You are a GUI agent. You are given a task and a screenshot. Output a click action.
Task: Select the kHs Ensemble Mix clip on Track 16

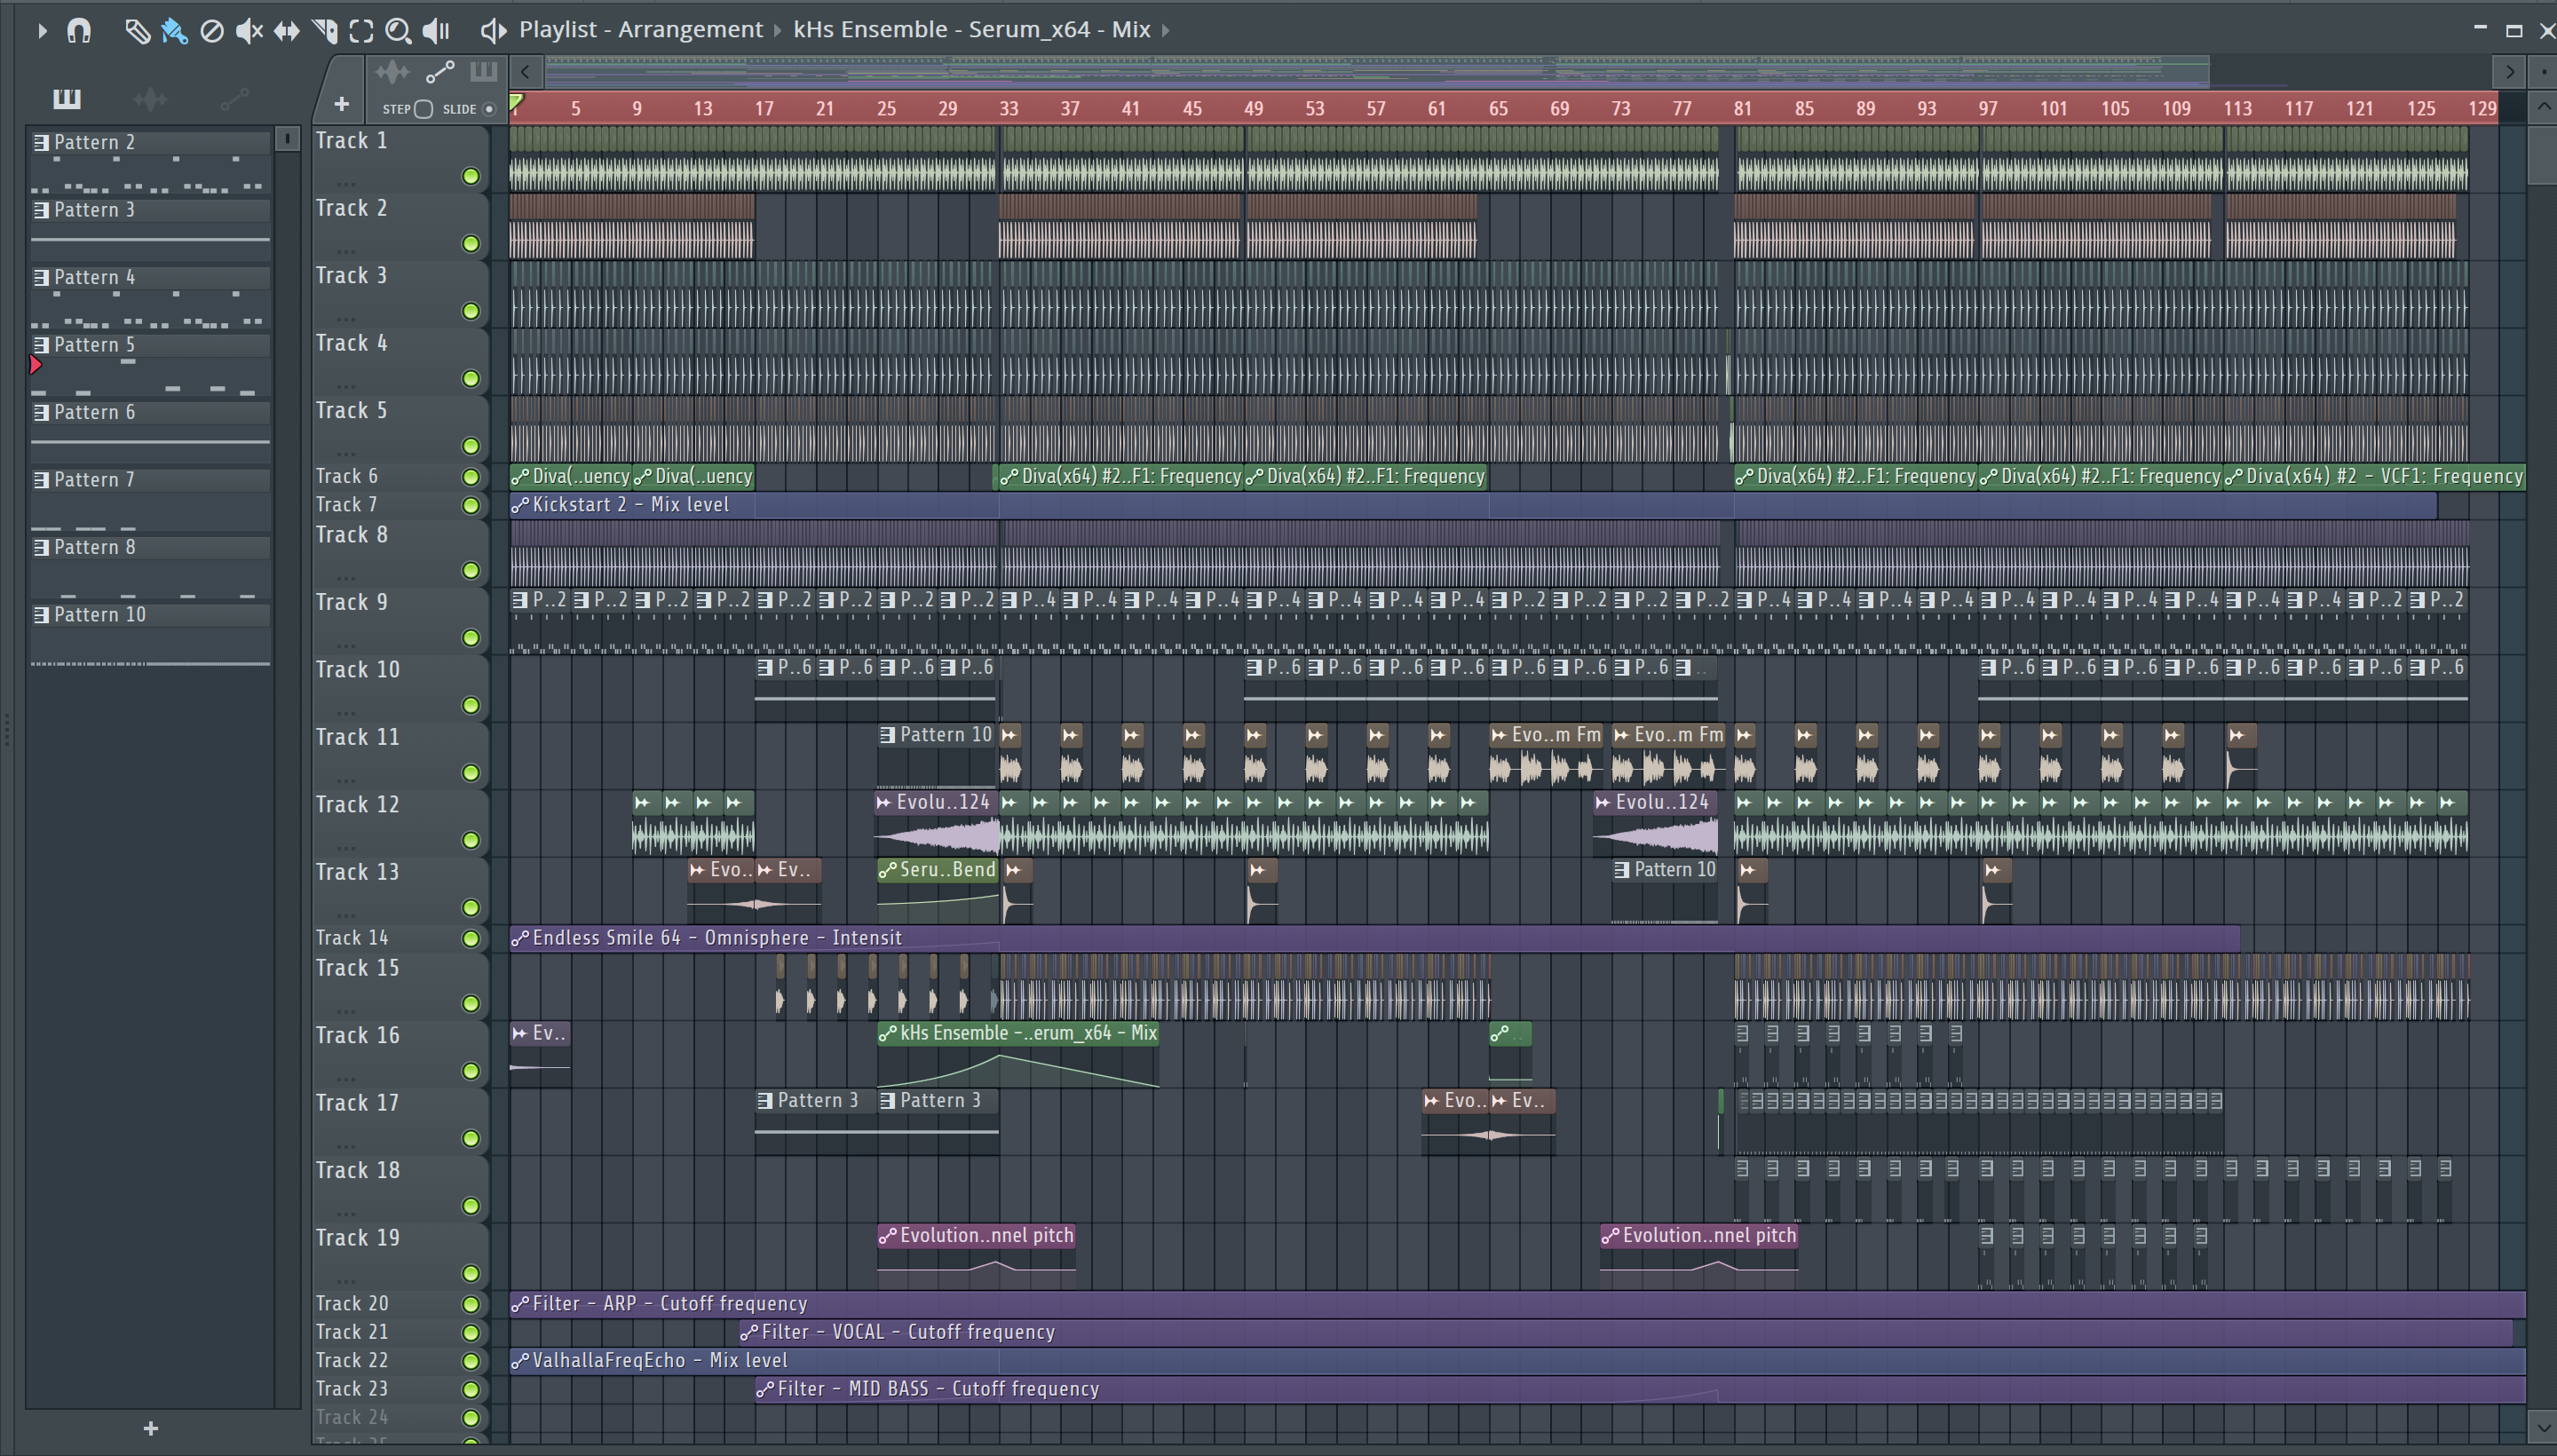1018,1055
